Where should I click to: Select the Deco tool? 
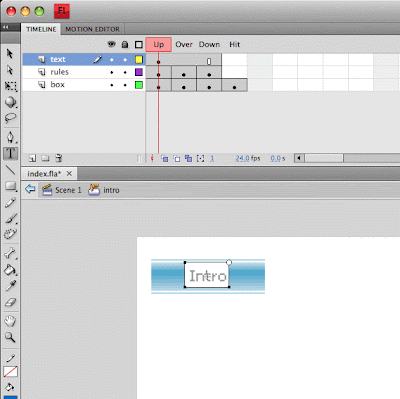tap(11, 234)
